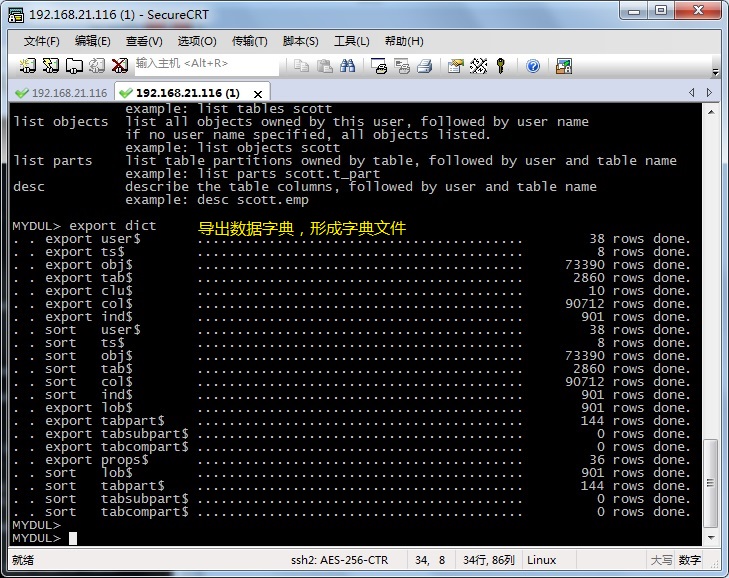Click the Print Screen toolbar icon
Viewport: 729px width, 578px height.
[379, 66]
